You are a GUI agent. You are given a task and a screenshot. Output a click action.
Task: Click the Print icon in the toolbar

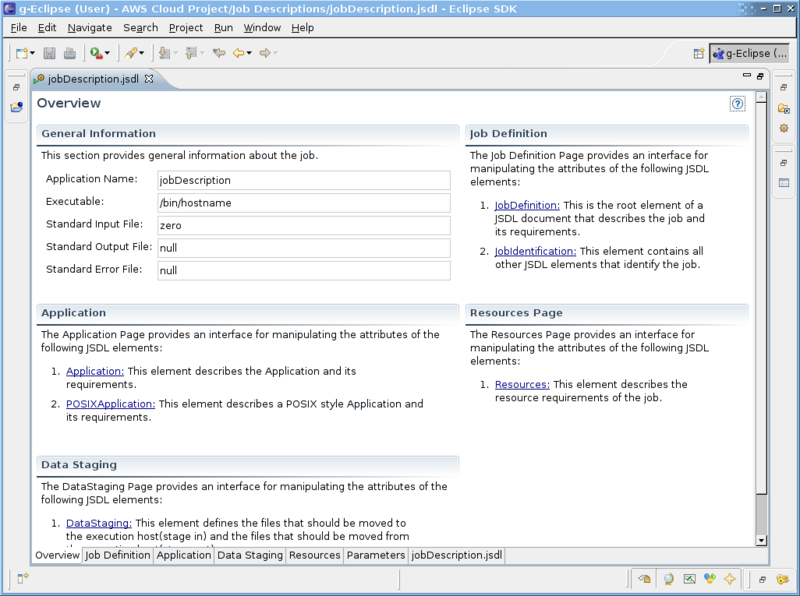click(69, 53)
